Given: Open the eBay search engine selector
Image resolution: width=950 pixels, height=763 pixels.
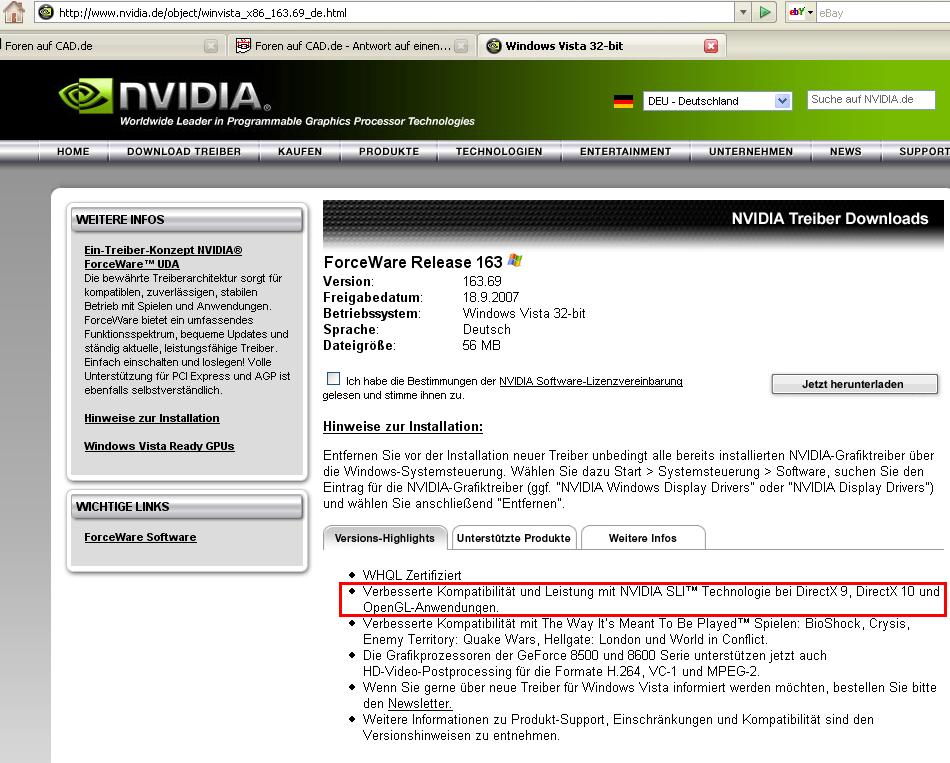Looking at the screenshot, I should click(x=801, y=12).
